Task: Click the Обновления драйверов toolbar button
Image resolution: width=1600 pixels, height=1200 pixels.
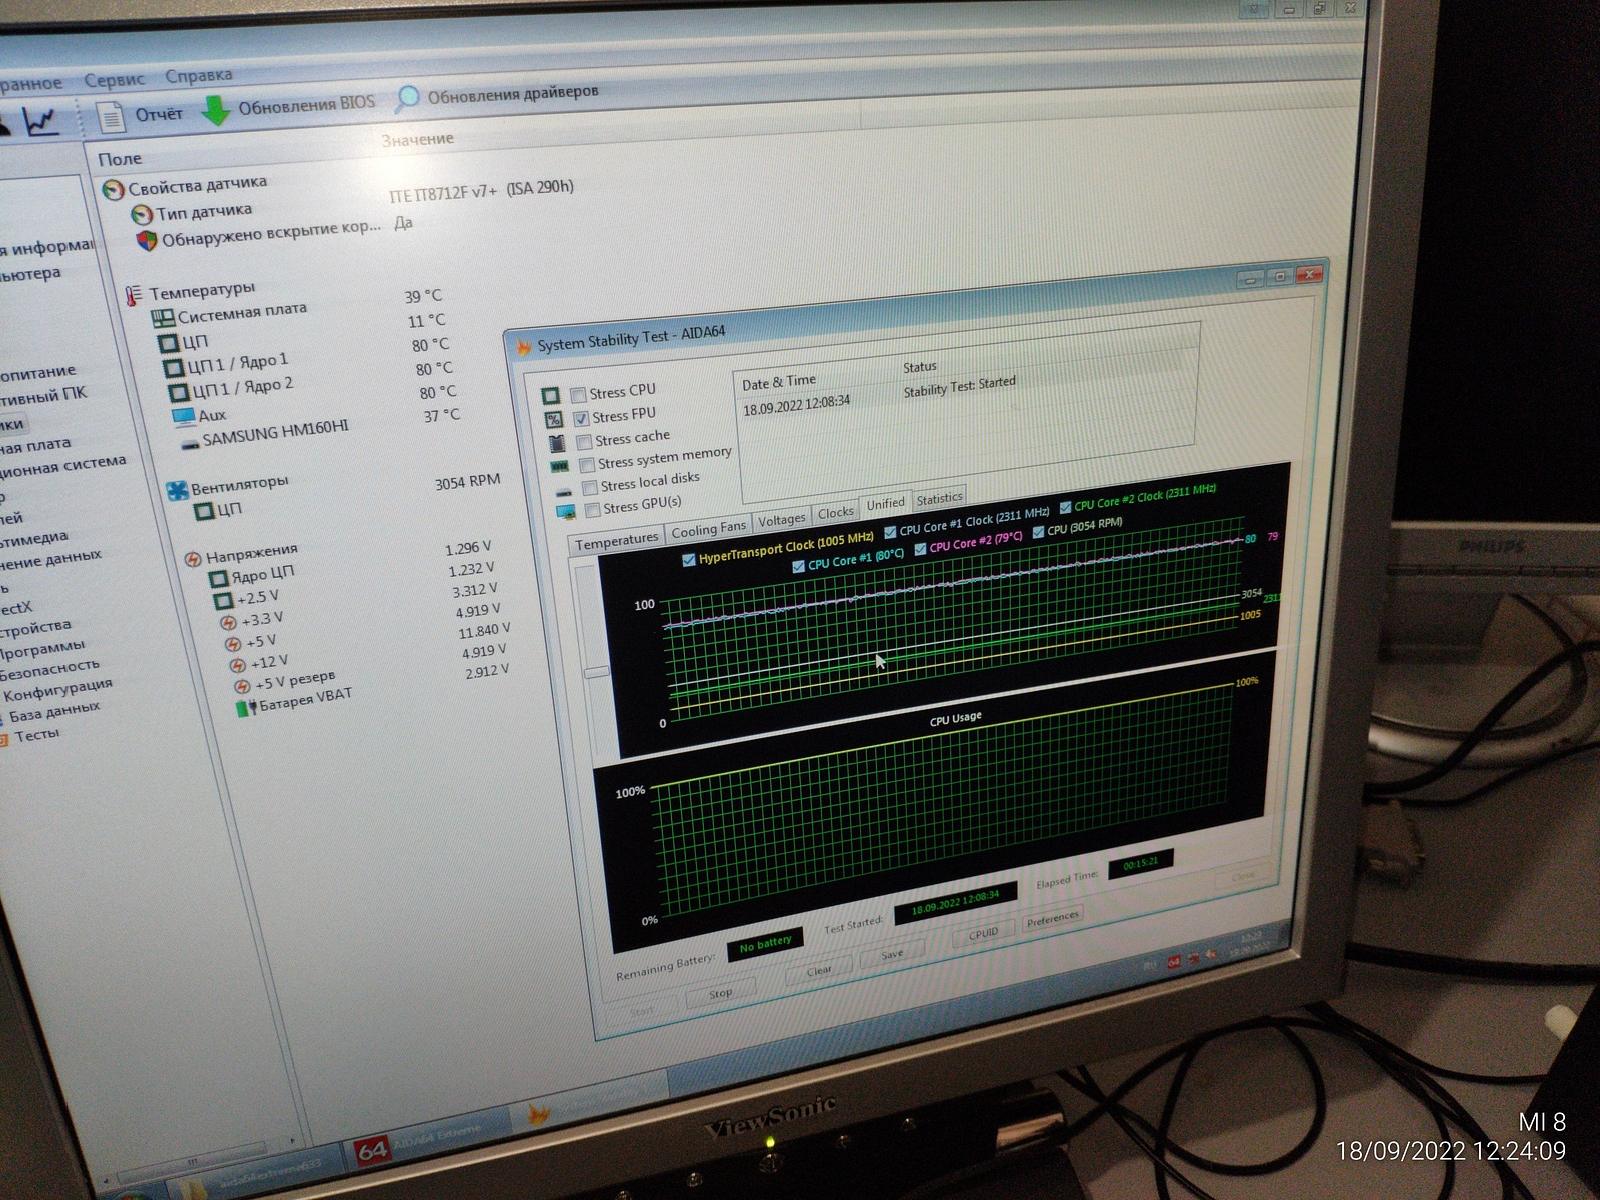Action: 497,96
